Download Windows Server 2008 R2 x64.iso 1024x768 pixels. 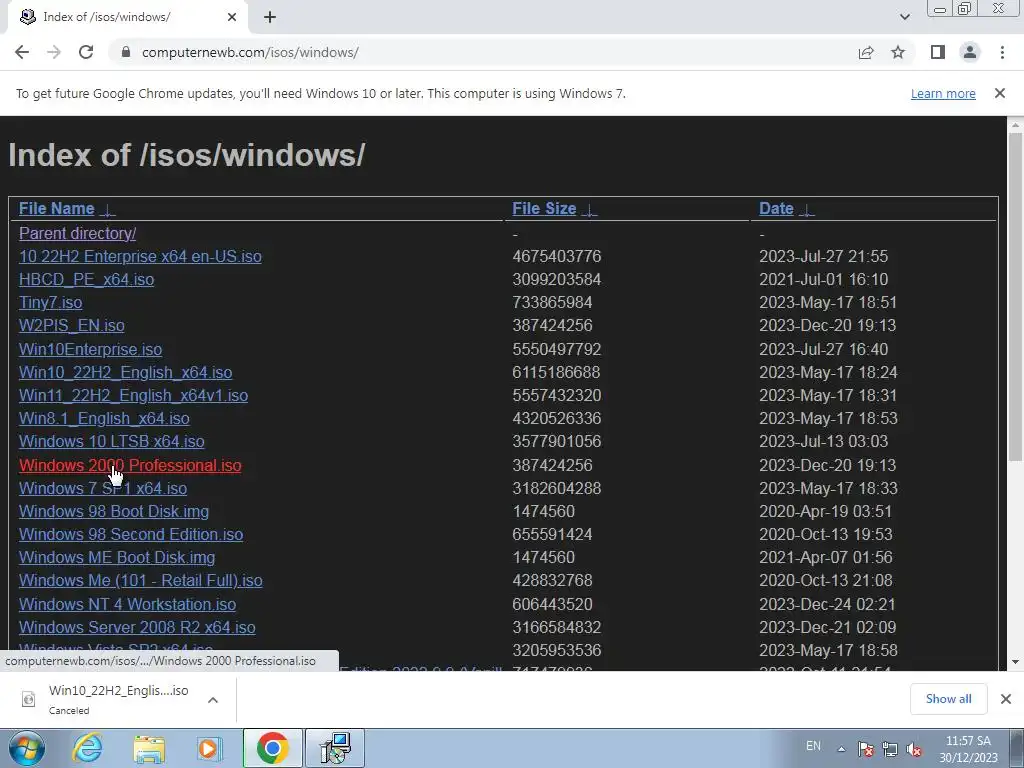coord(137,627)
